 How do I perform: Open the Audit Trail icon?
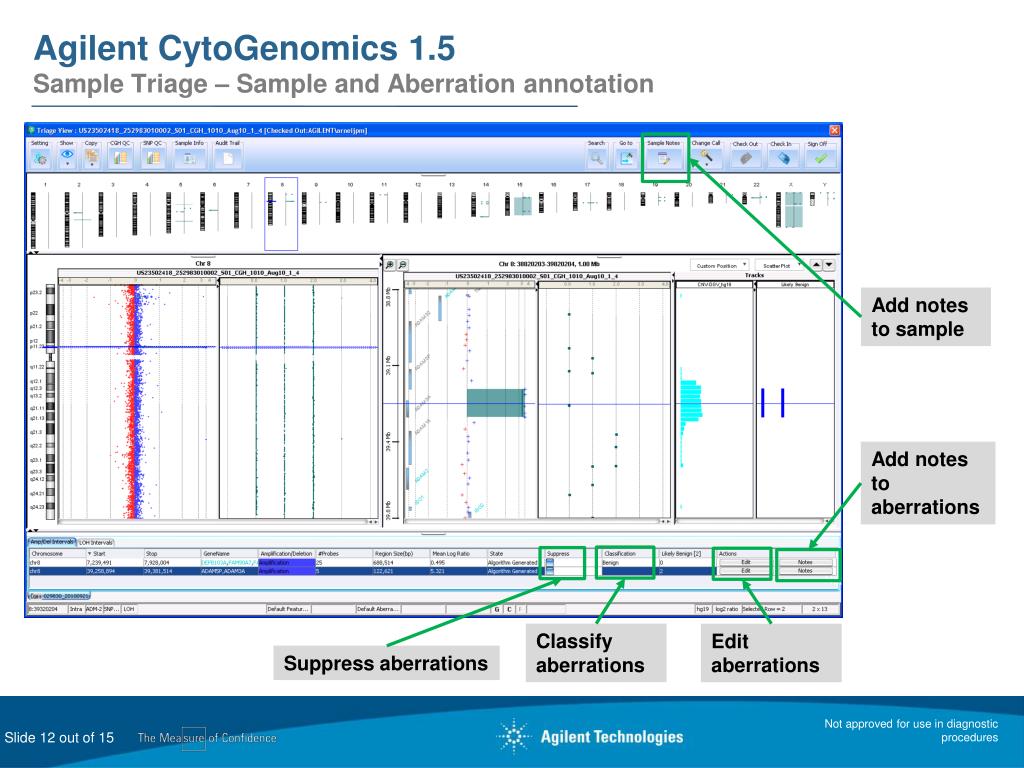point(227,158)
